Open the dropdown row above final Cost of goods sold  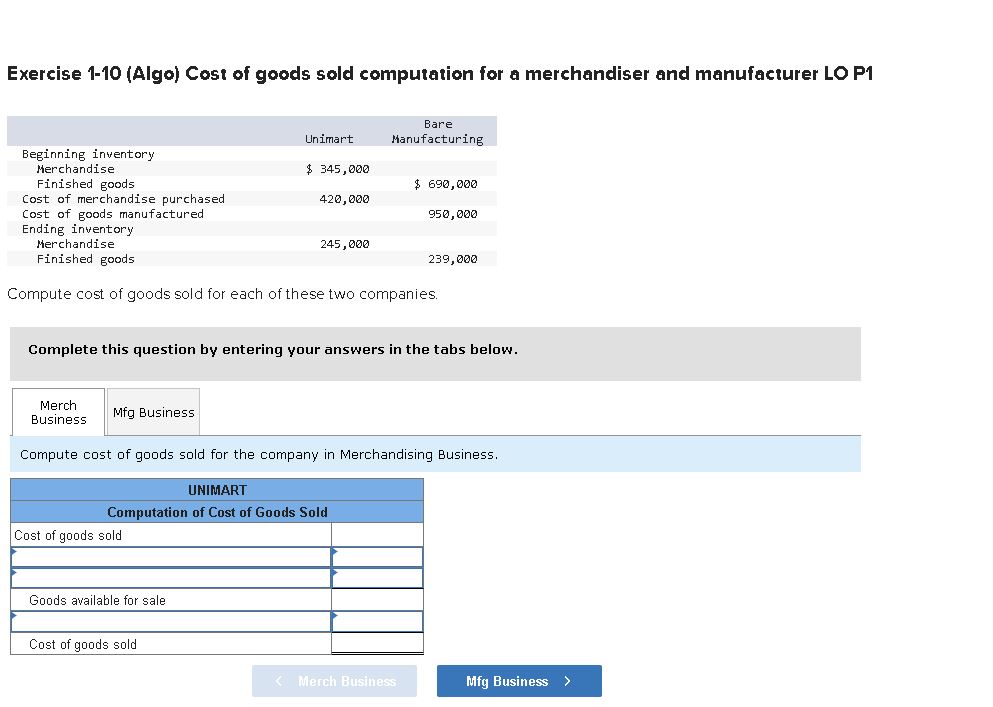point(170,621)
